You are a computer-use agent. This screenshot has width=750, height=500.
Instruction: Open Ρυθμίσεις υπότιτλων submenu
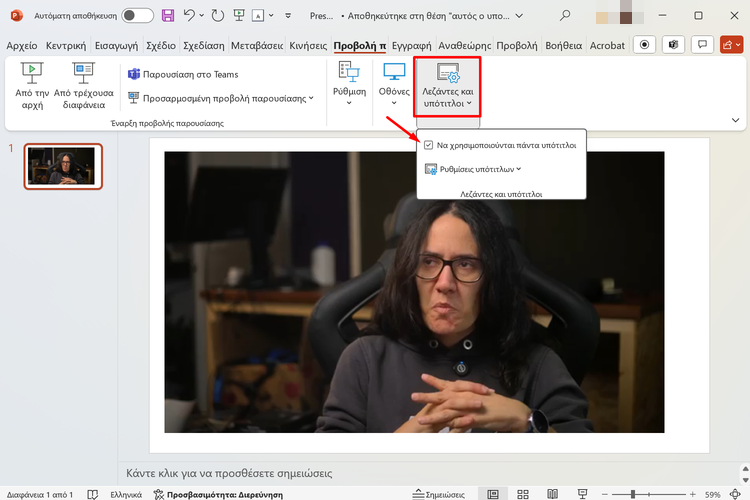473,169
